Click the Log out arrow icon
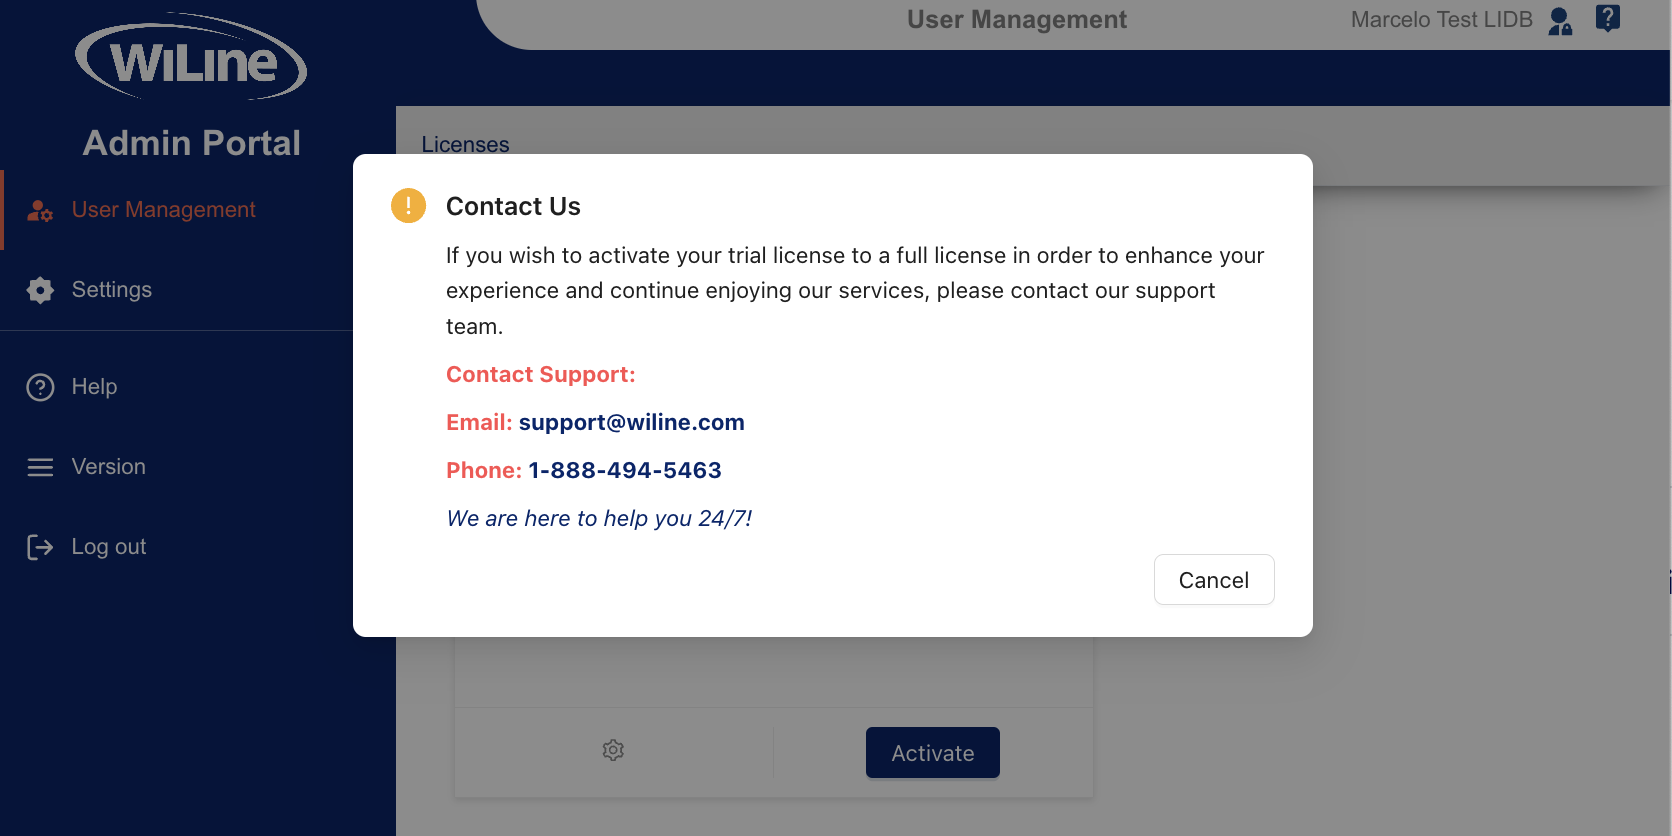This screenshot has height=836, width=1672. [x=40, y=547]
